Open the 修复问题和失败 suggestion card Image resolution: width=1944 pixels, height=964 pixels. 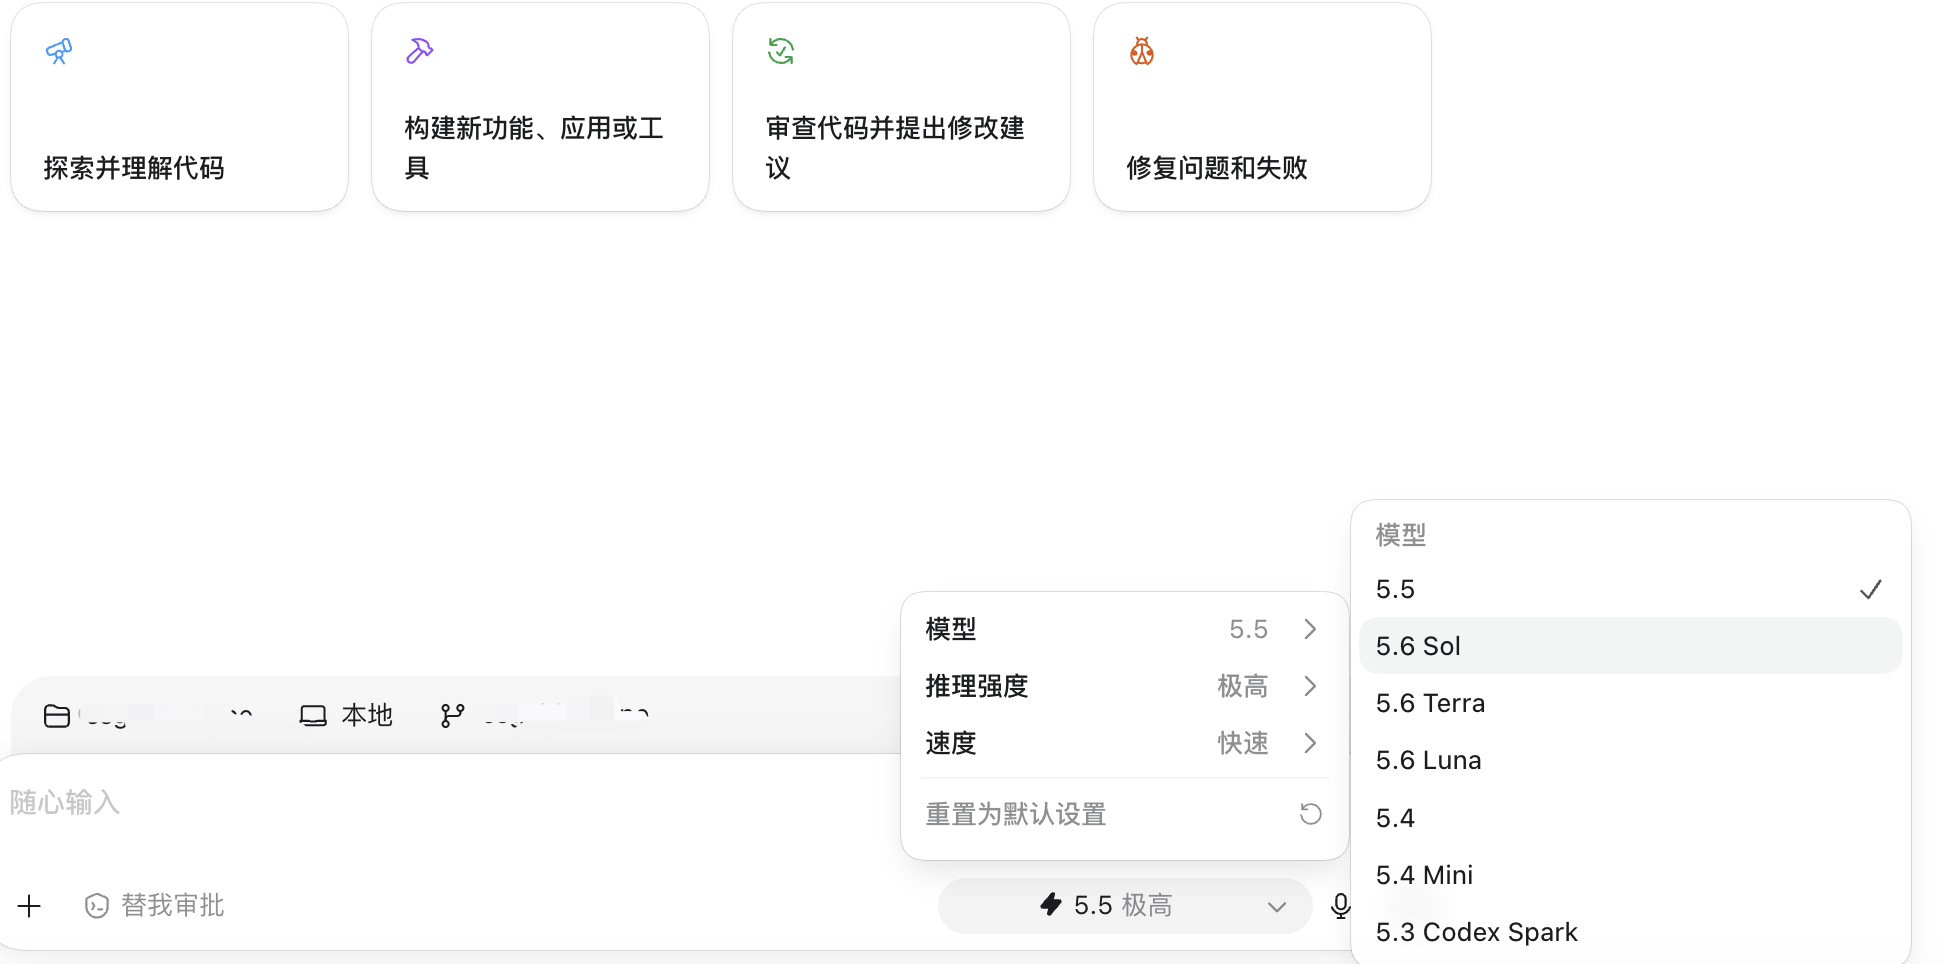click(1262, 107)
